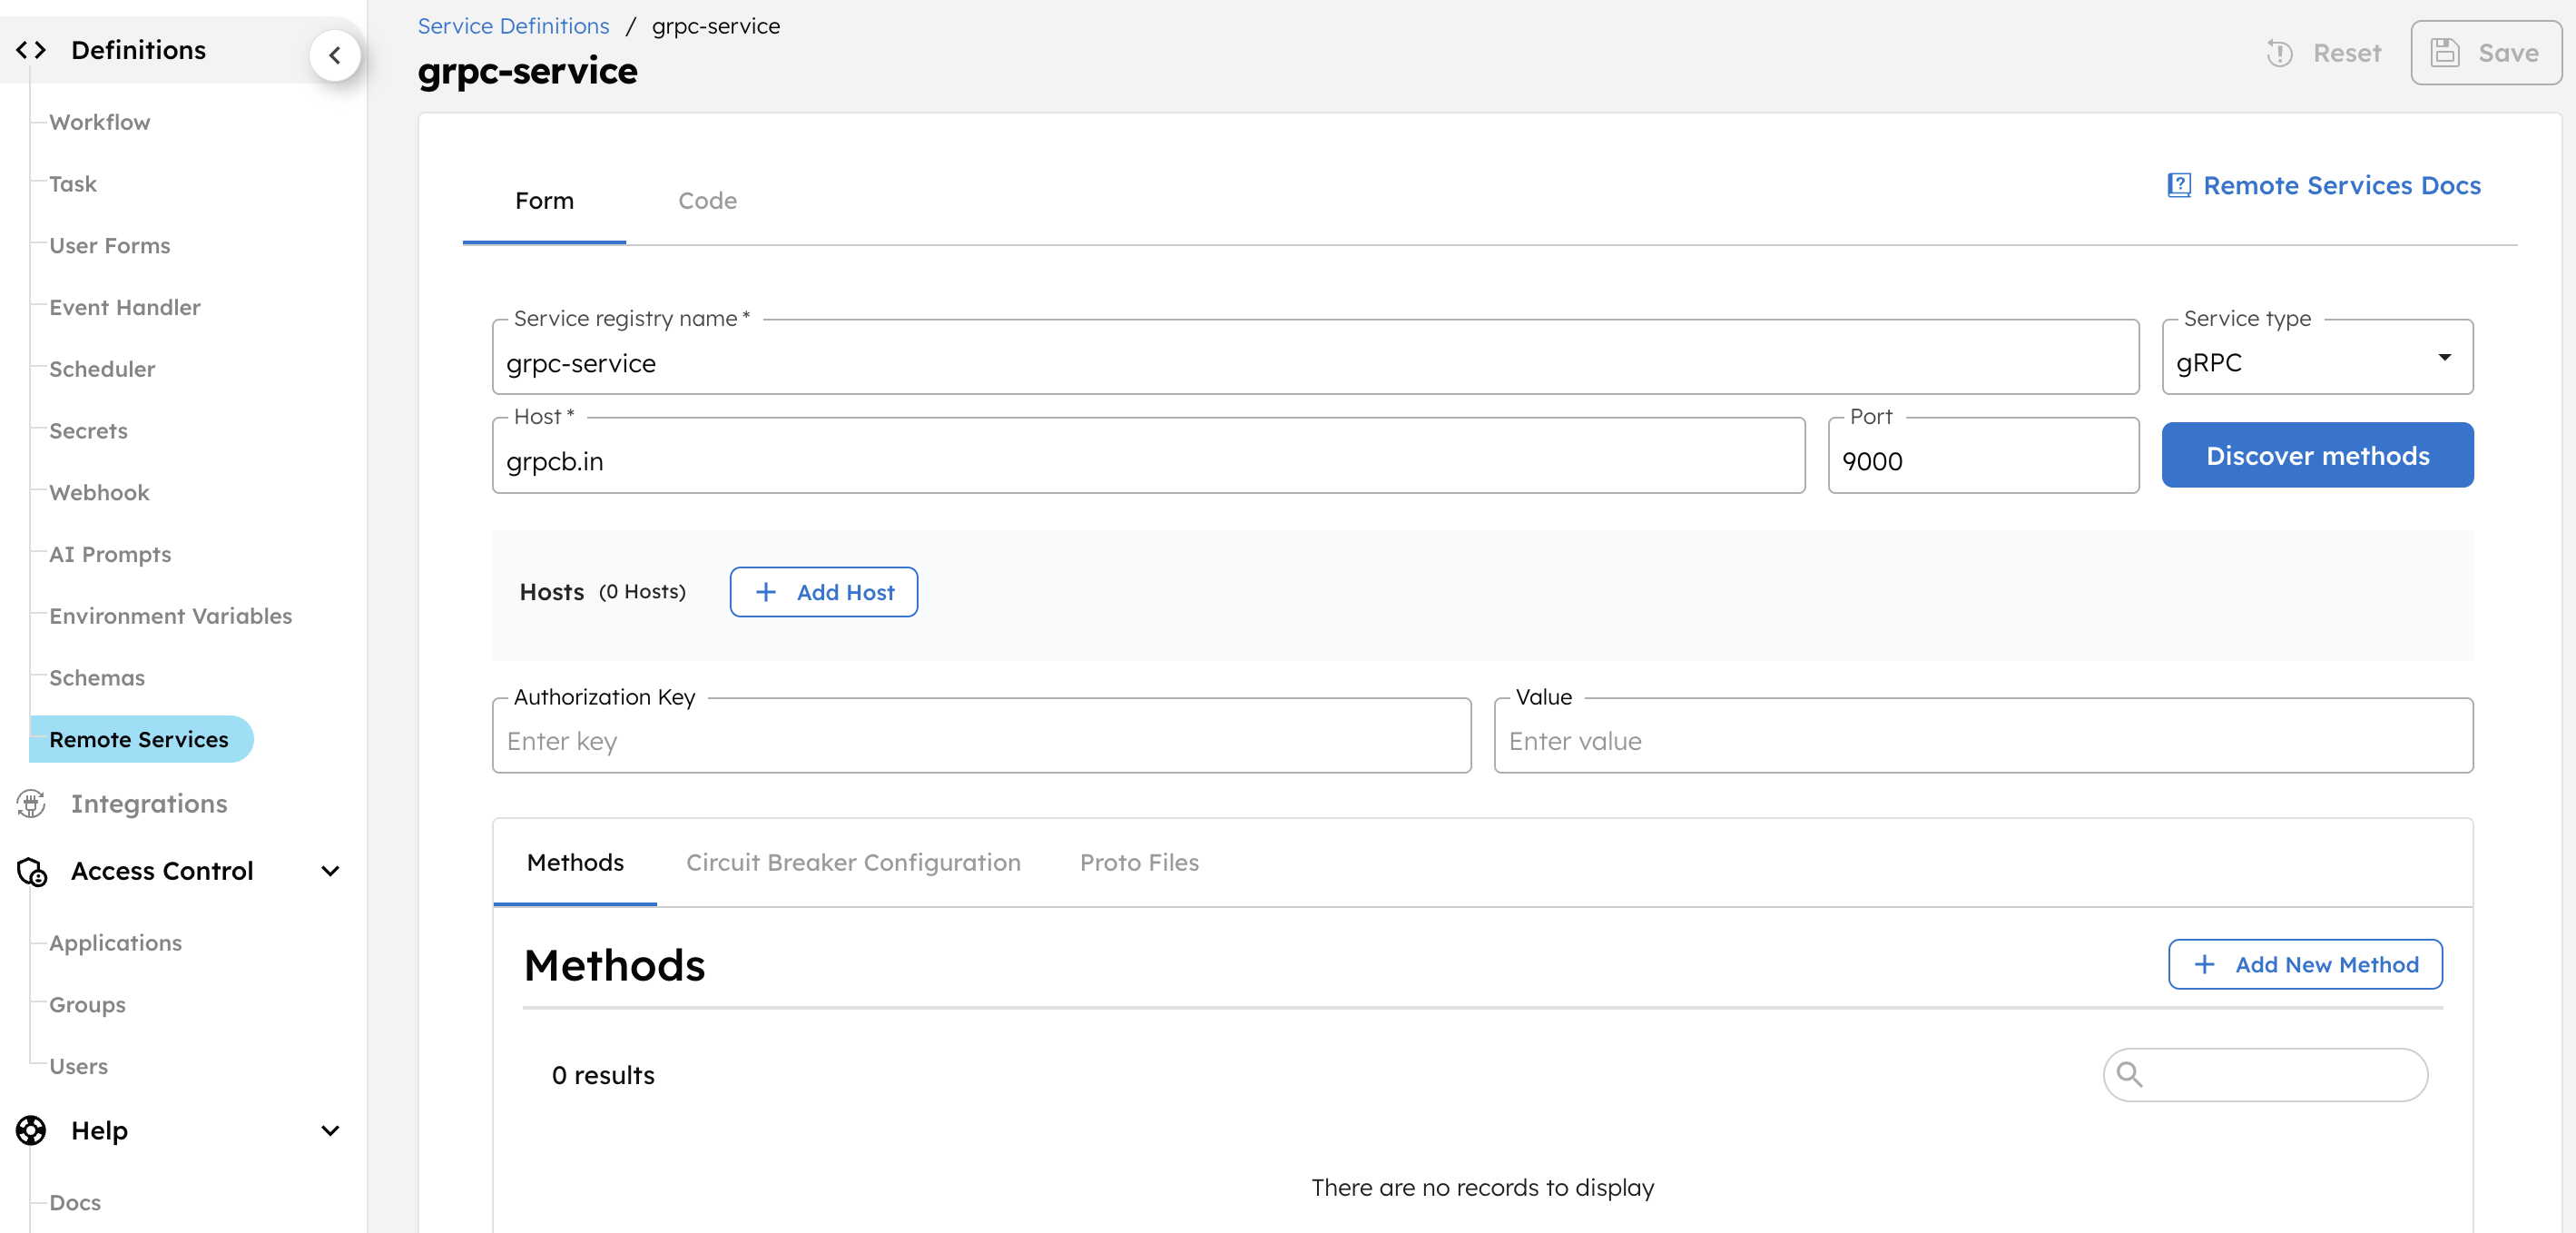Click the Access Control shield icon
The width and height of the screenshot is (2576, 1233).
pos(31,871)
